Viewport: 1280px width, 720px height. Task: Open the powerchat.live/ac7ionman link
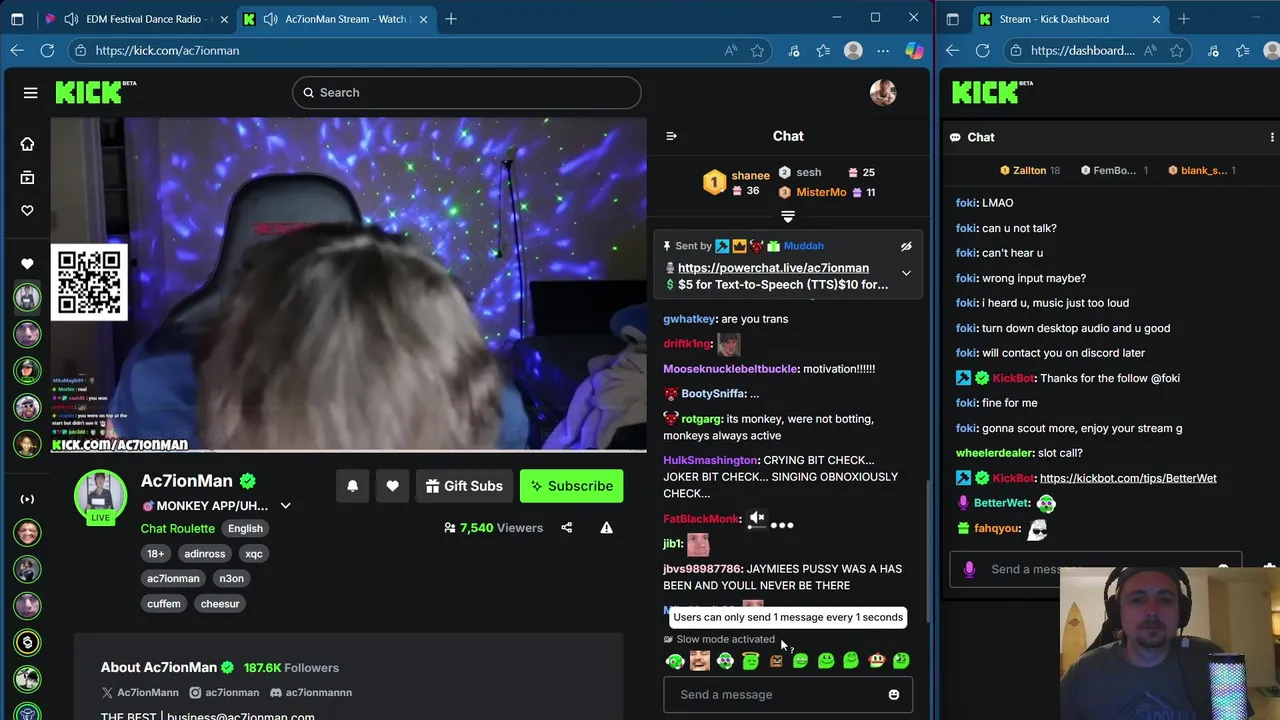pos(773,268)
